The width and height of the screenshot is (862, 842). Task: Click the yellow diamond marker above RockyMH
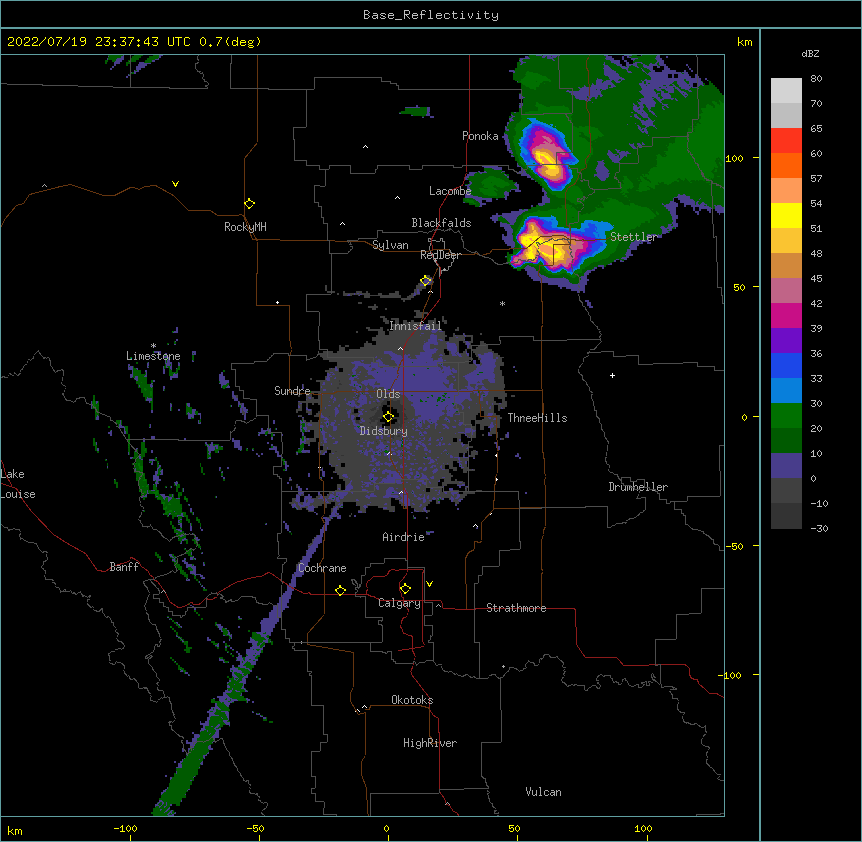(x=250, y=204)
